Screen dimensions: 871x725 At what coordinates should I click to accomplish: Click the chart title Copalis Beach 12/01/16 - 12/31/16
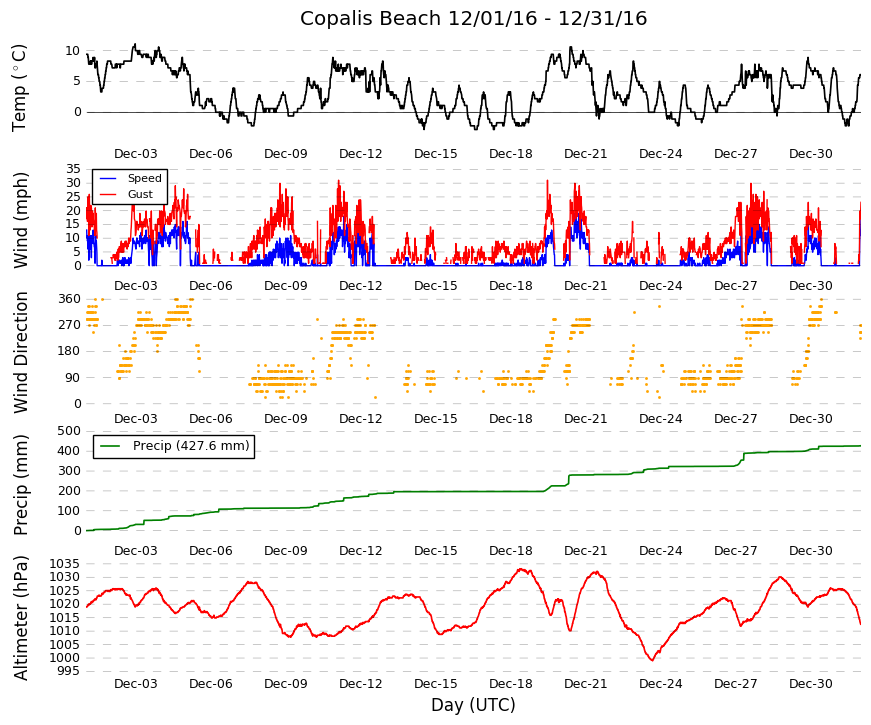[473, 18]
